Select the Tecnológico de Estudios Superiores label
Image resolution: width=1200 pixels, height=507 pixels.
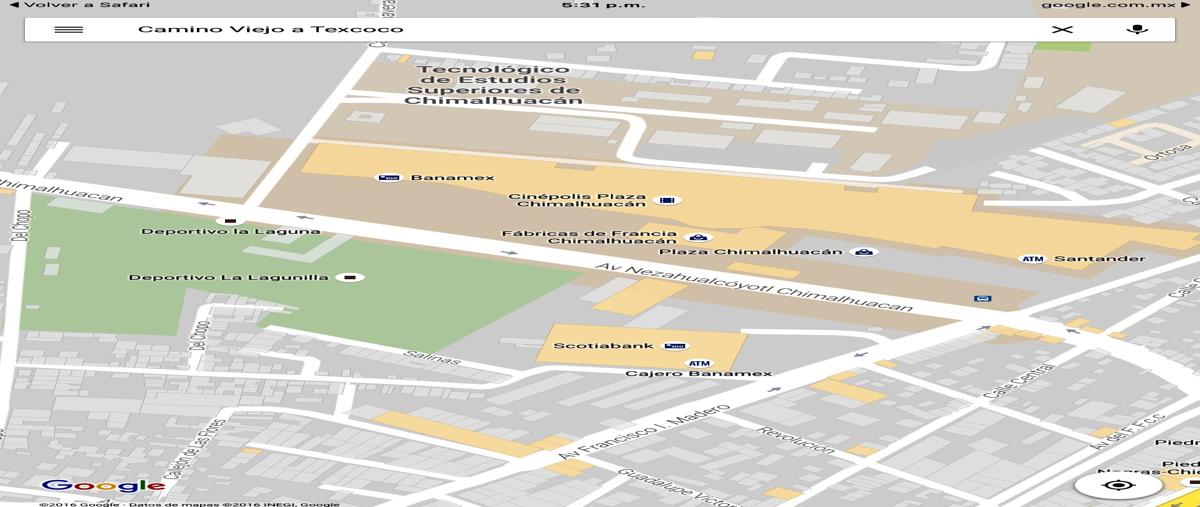coord(493,84)
